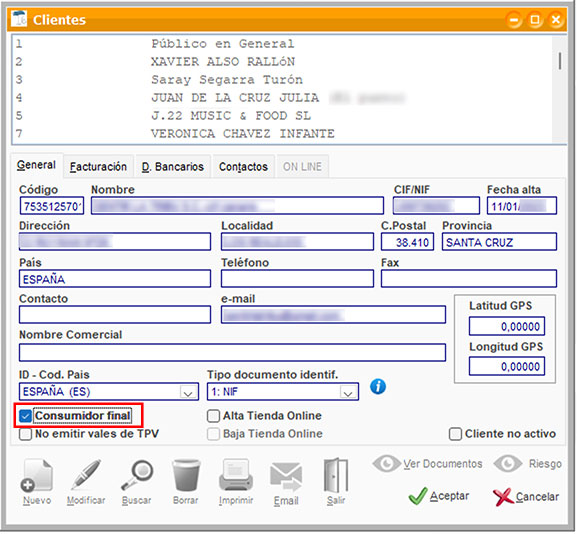Viewport: 577px width, 534px height.
Task: Open the Facturación tab
Action: [98, 167]
